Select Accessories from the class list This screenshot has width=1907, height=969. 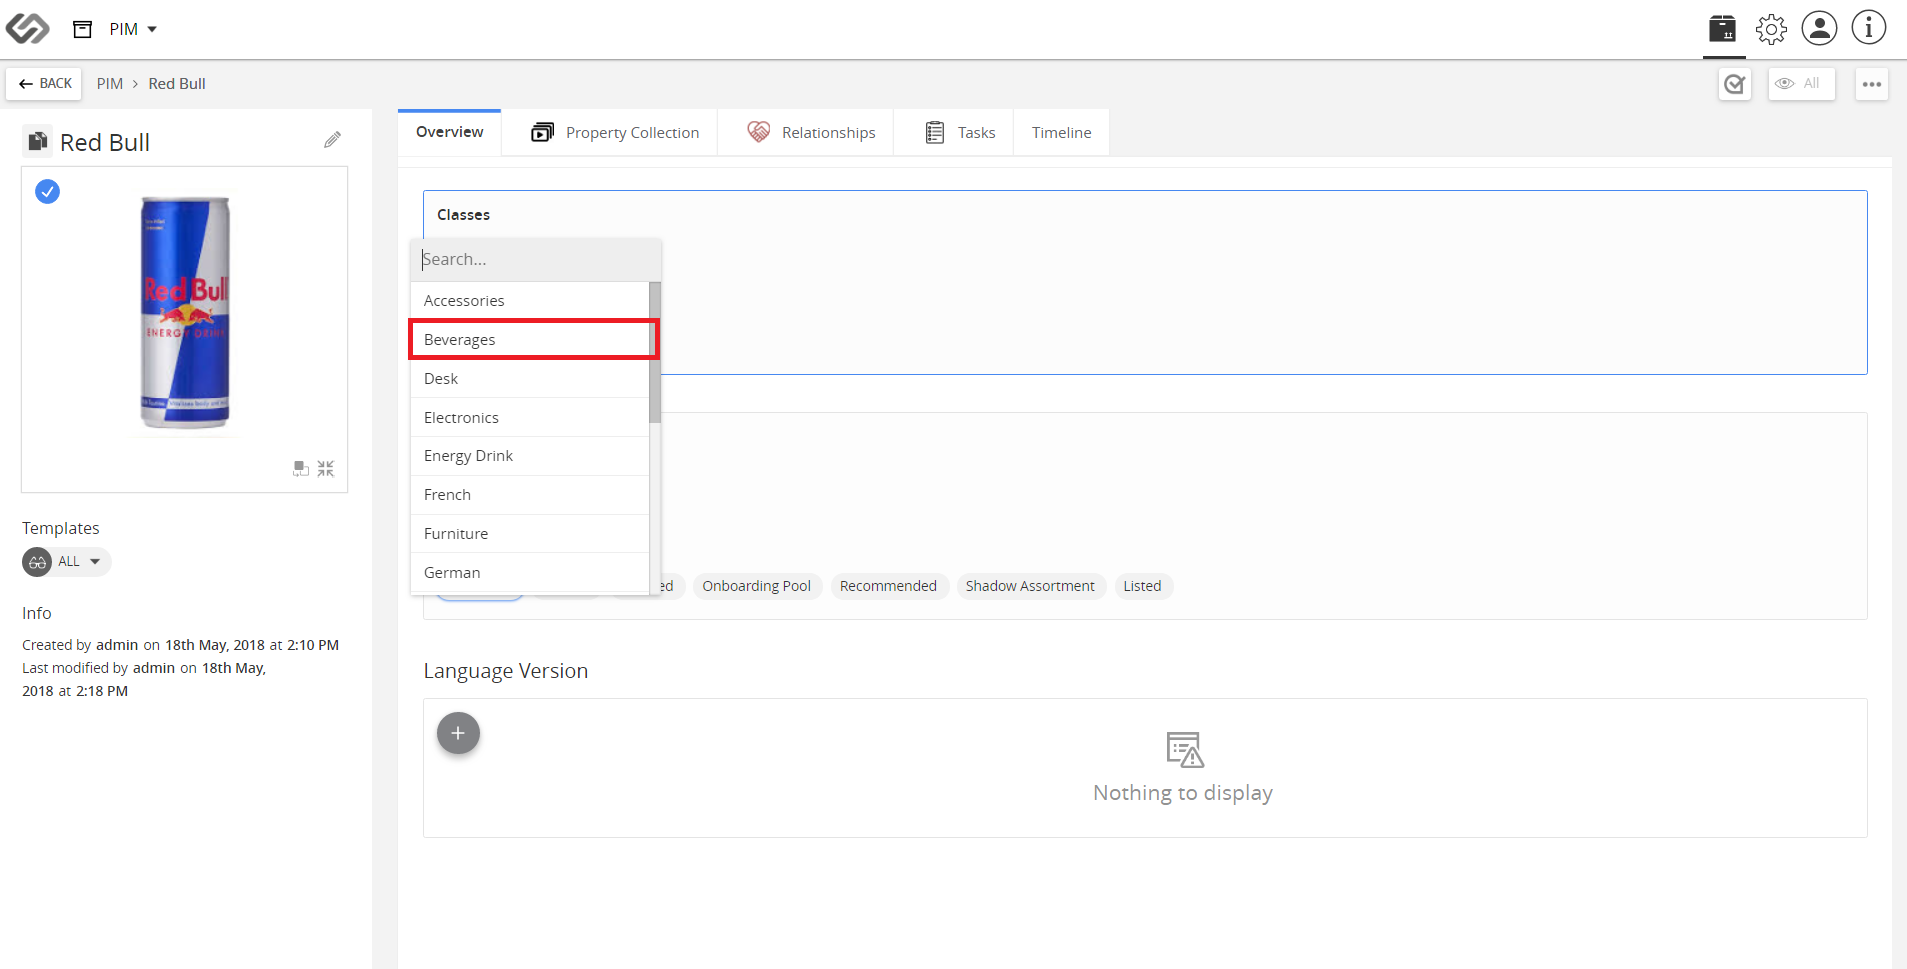[530, 301]
